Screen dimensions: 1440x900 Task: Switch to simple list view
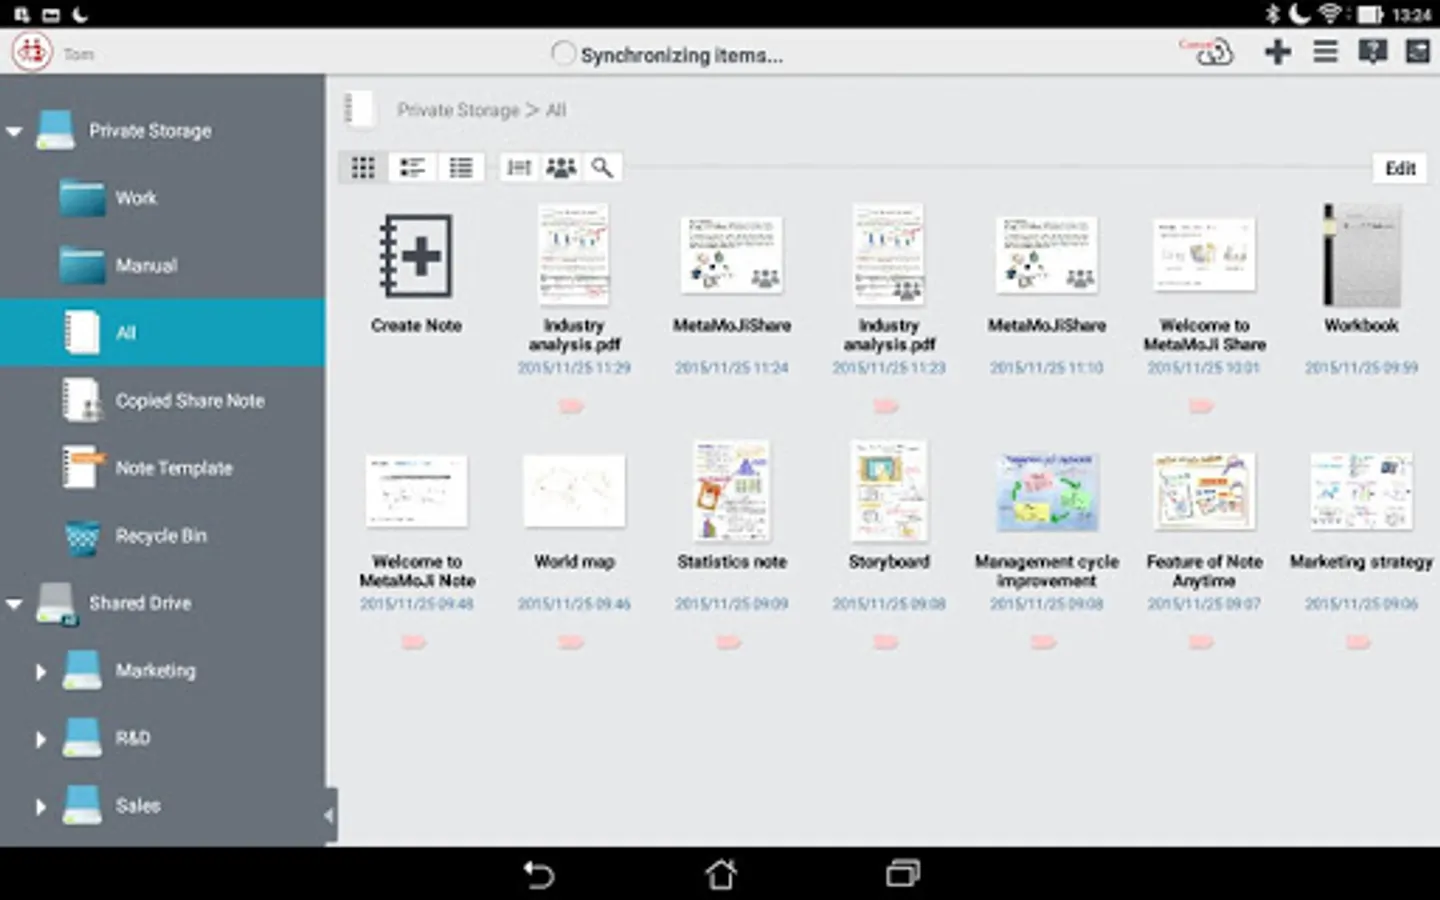pyautogui.click(x=461, y=167)
